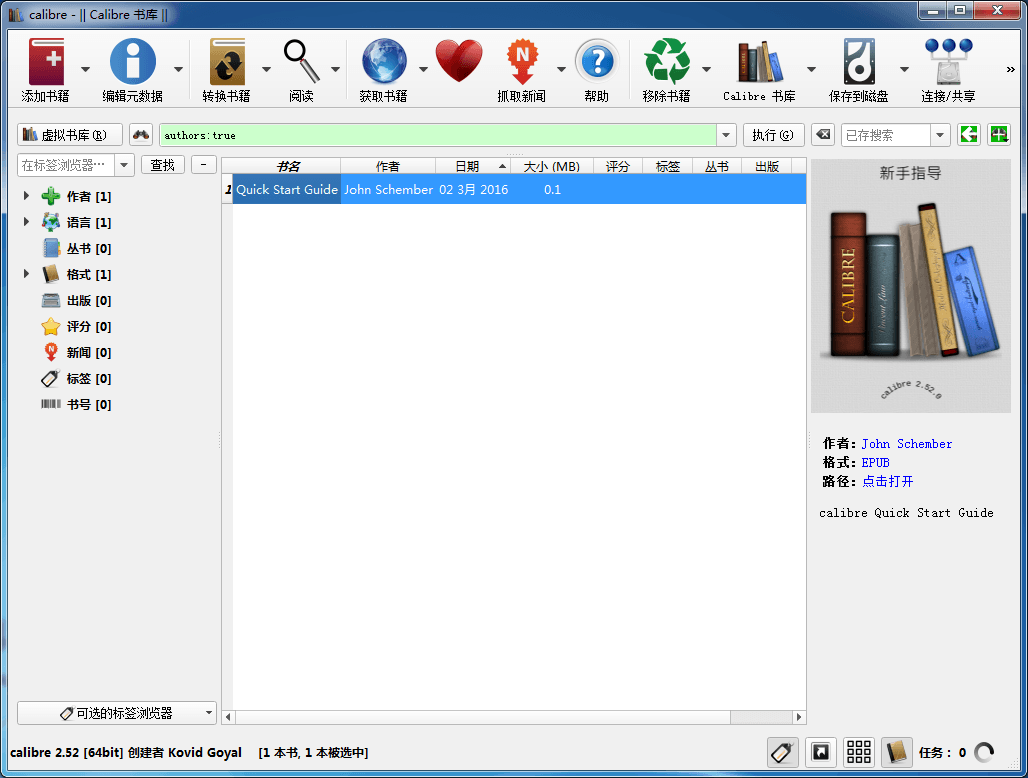1028x778 pixels.
Task: Click the collapse all minus button
Action: pyautogui.click(x=204, y=165)
